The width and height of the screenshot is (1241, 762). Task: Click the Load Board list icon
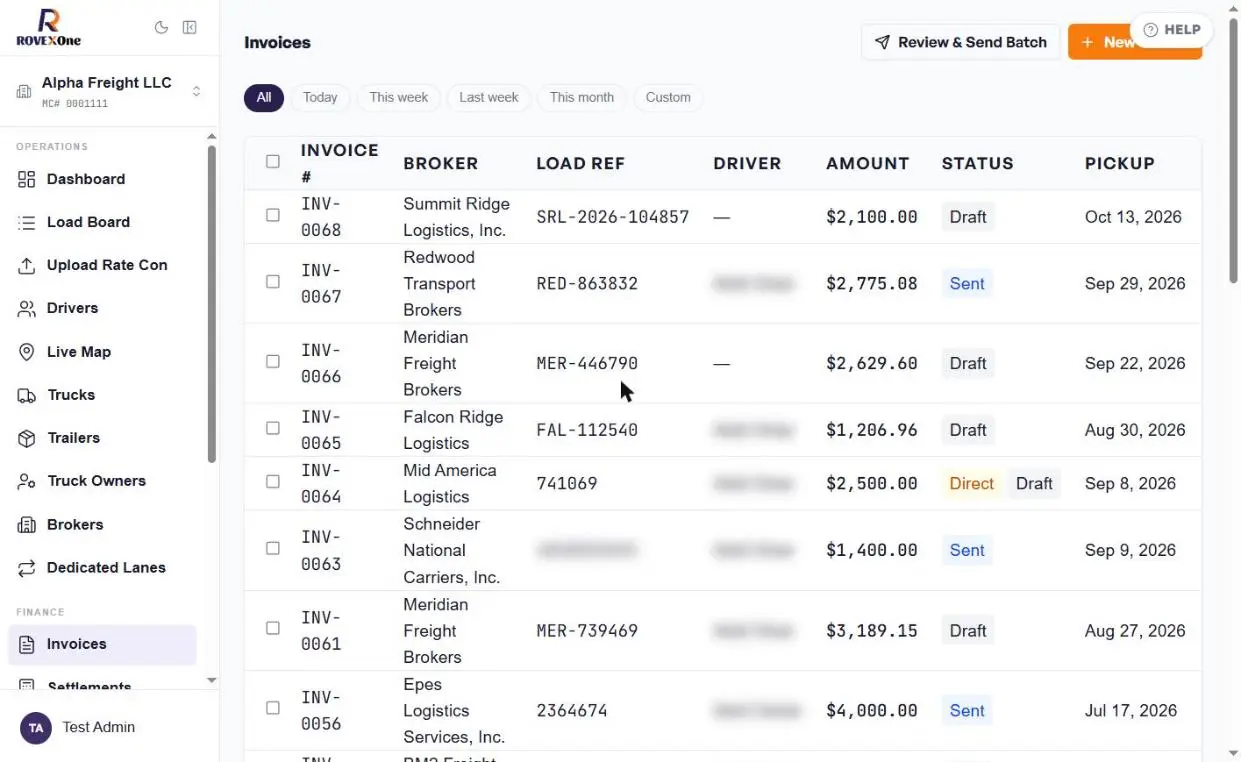(27, 222)
